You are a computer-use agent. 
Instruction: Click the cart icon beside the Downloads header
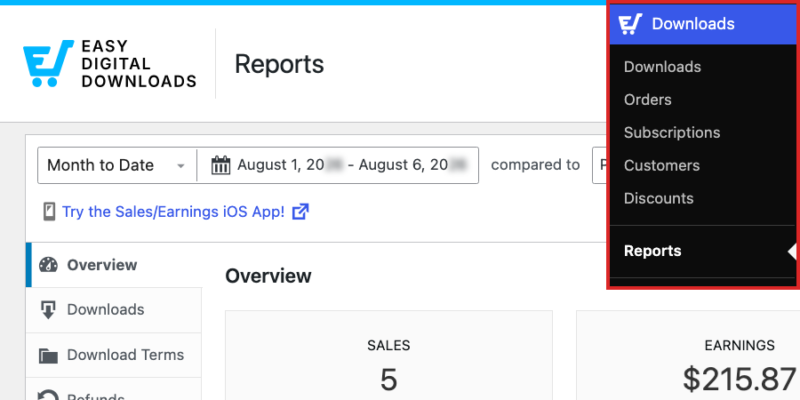630,24
